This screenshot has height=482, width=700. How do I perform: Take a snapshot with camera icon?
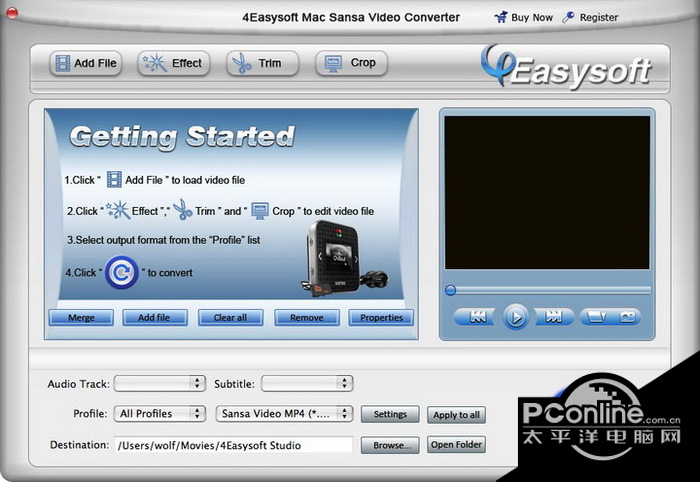point(627,317)
